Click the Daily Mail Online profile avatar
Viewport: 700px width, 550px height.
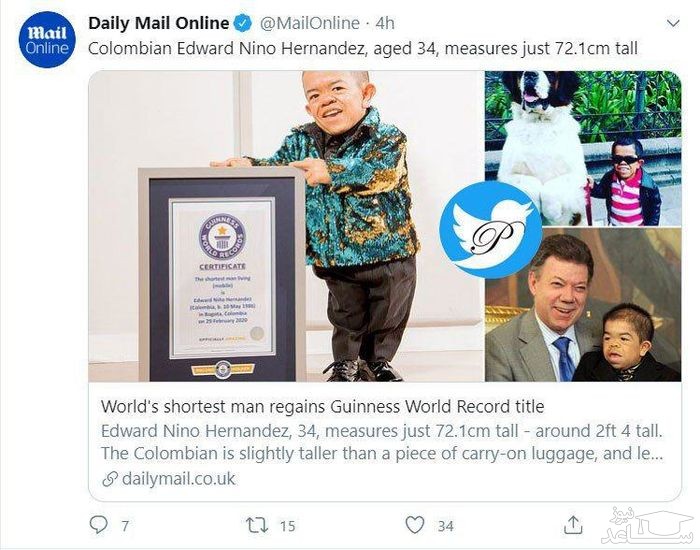click(x=46, y=39)
